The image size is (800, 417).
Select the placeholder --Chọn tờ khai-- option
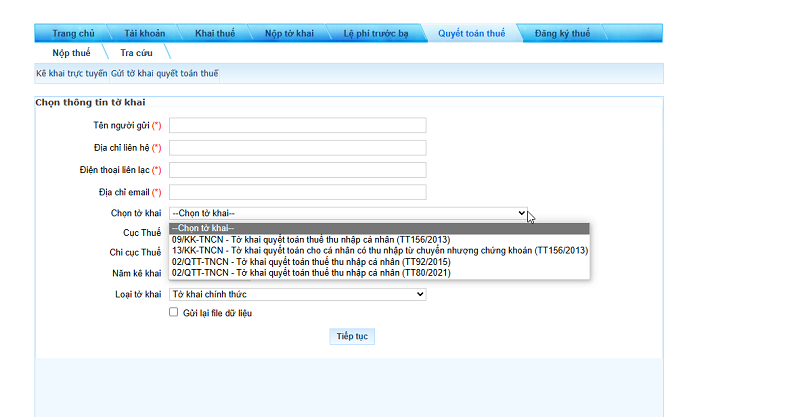[x=379, y=228]
